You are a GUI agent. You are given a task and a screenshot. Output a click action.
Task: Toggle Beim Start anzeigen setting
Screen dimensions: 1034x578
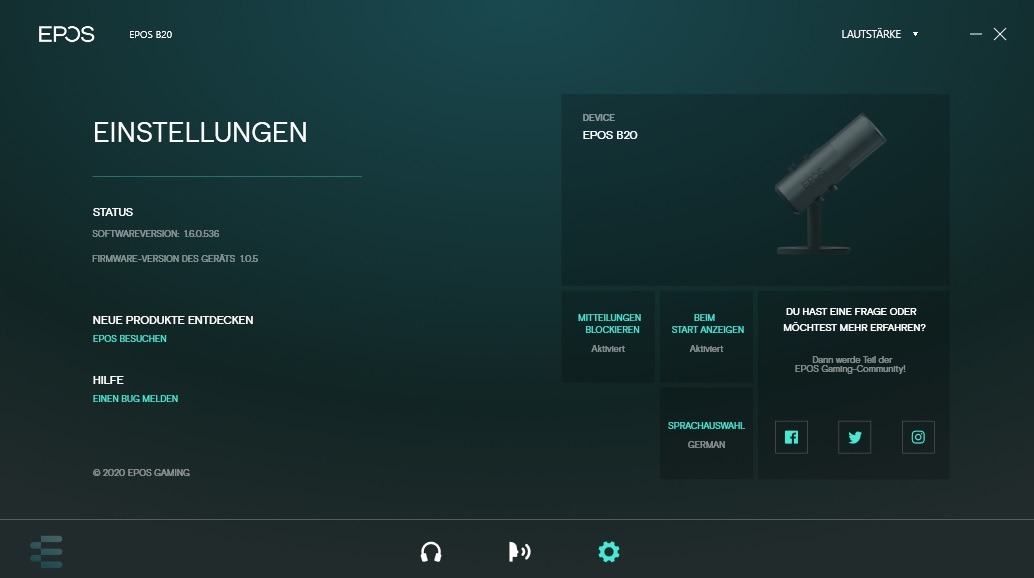(706, 336)
